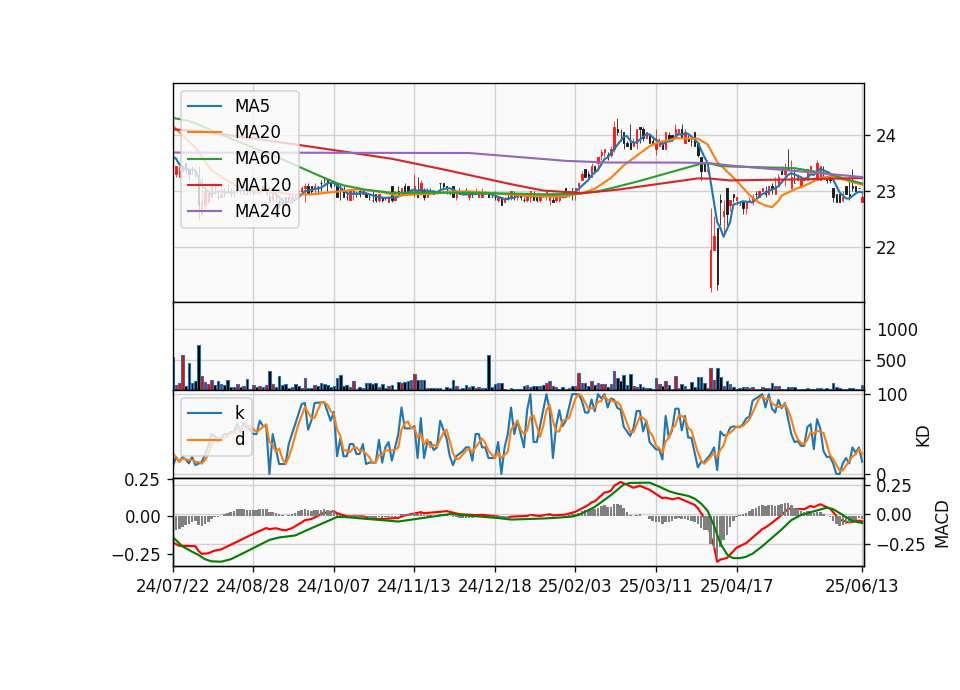Click the price axis label 23
The image size is (960, 690).
885,192
